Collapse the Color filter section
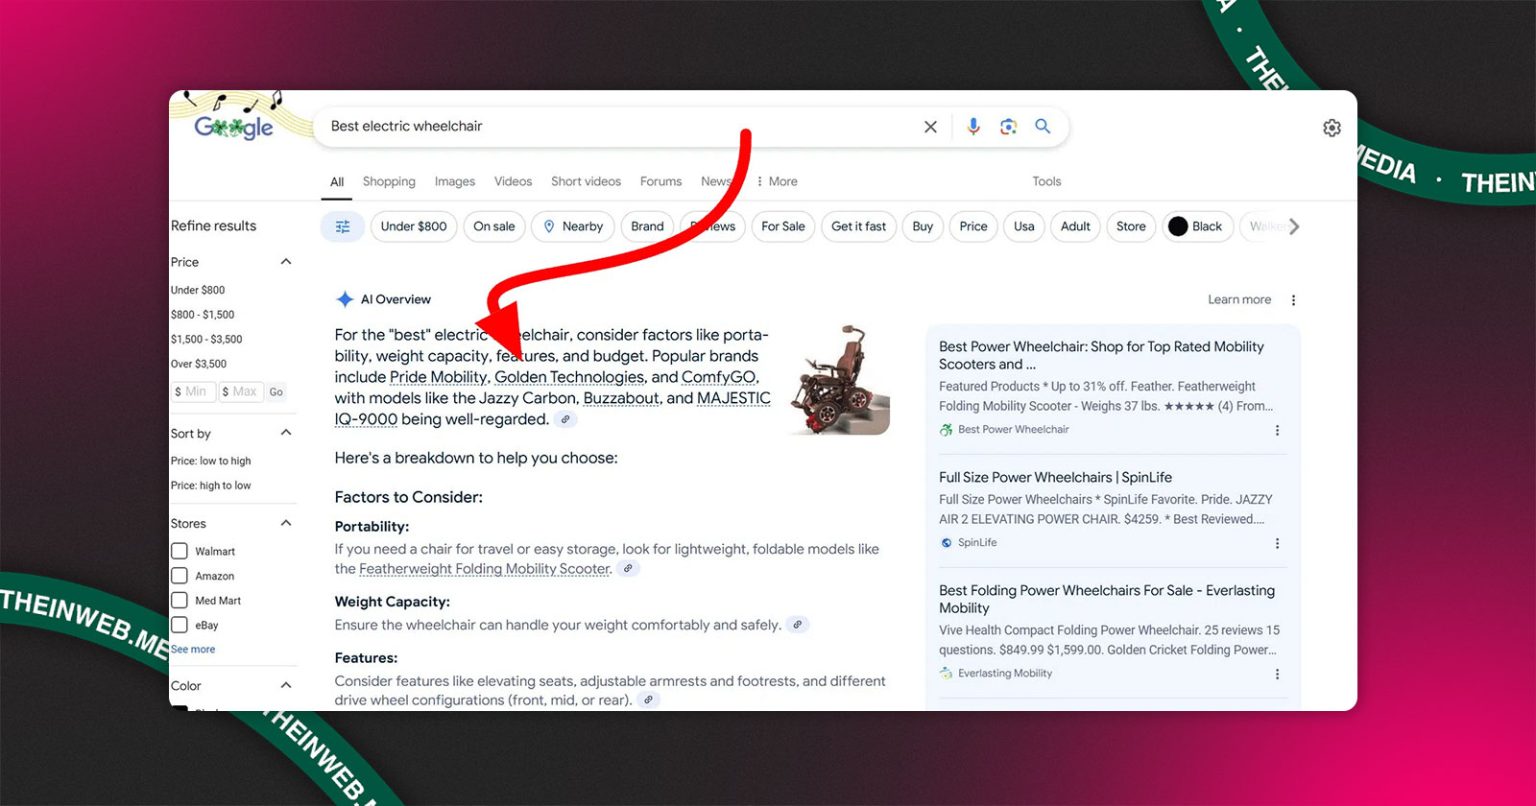The width and height of the screenshot is (1536, 806). 285,685
